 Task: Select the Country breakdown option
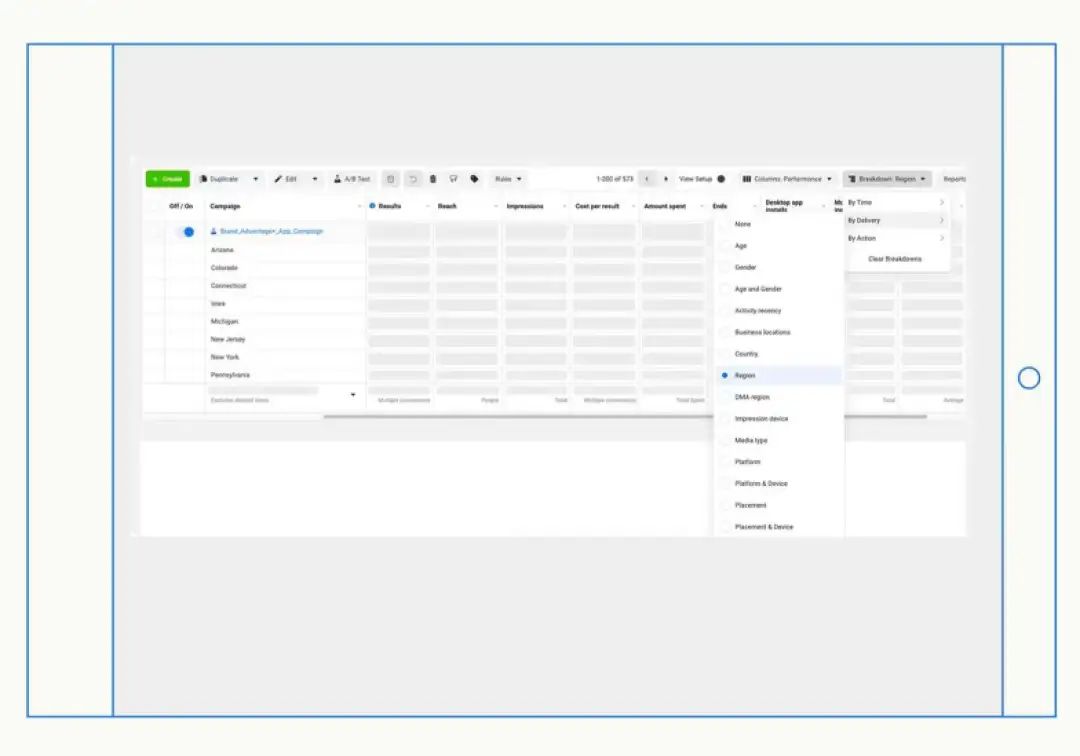(x=779, y=354)
